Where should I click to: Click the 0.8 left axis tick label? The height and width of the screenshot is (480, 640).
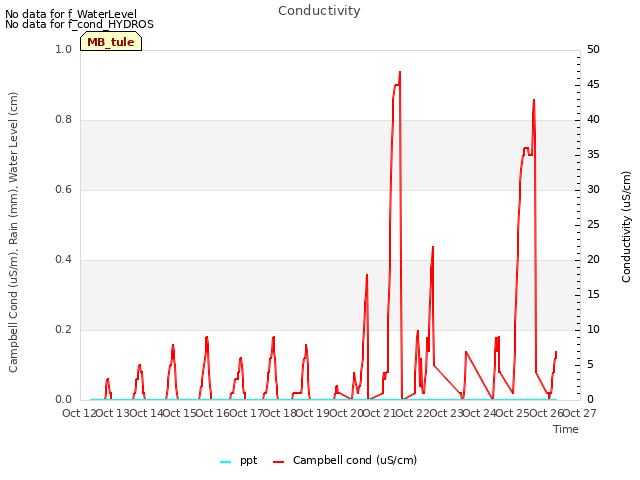(63, 120)
